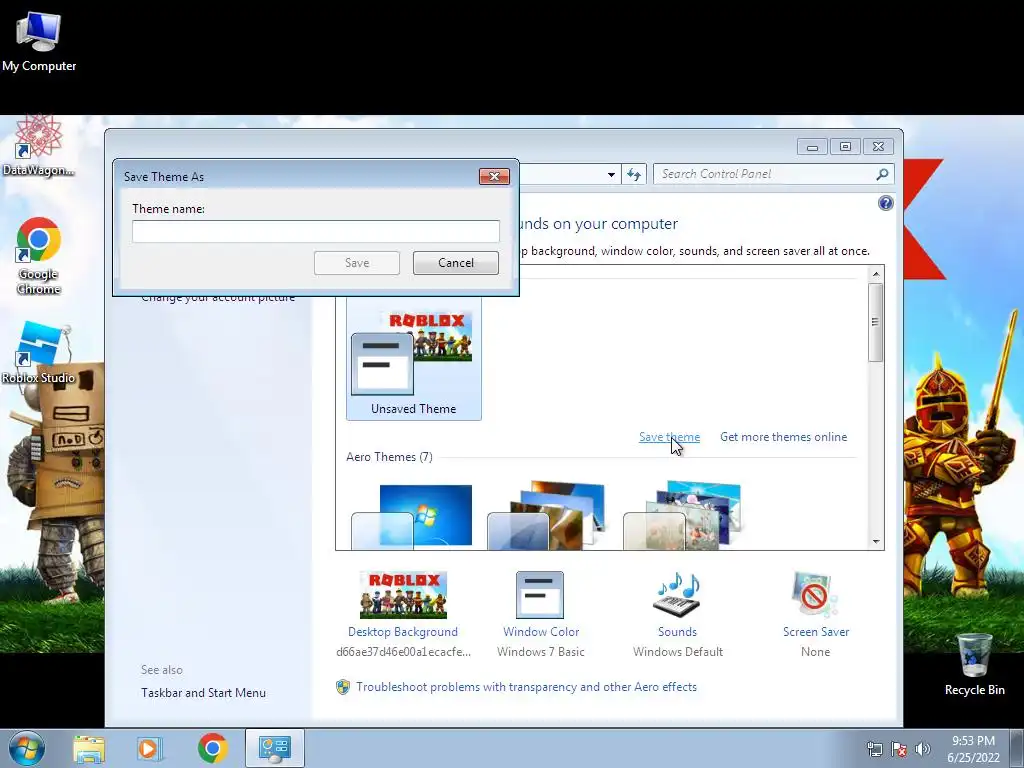The image size is (1024, 768).
Task: Open the Screen Saver settings icon
Action: click(815, 595)
